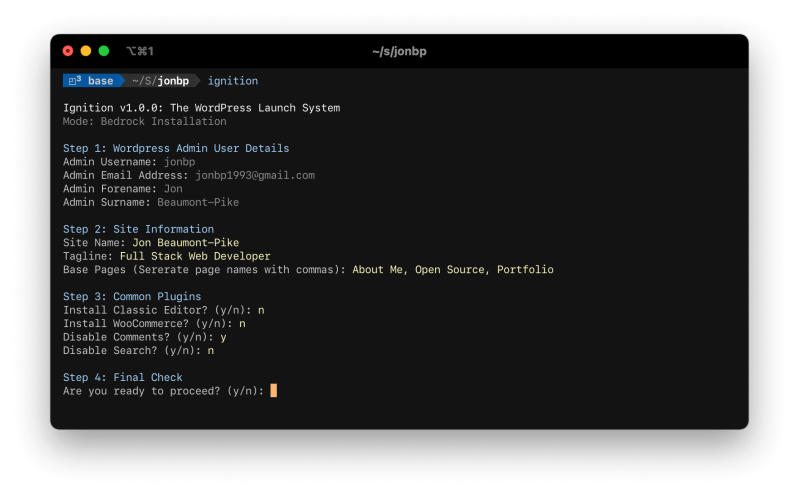Click the Step 4 Final Check heading
This screenshot has height=496, width=799.
pos(123,377)
